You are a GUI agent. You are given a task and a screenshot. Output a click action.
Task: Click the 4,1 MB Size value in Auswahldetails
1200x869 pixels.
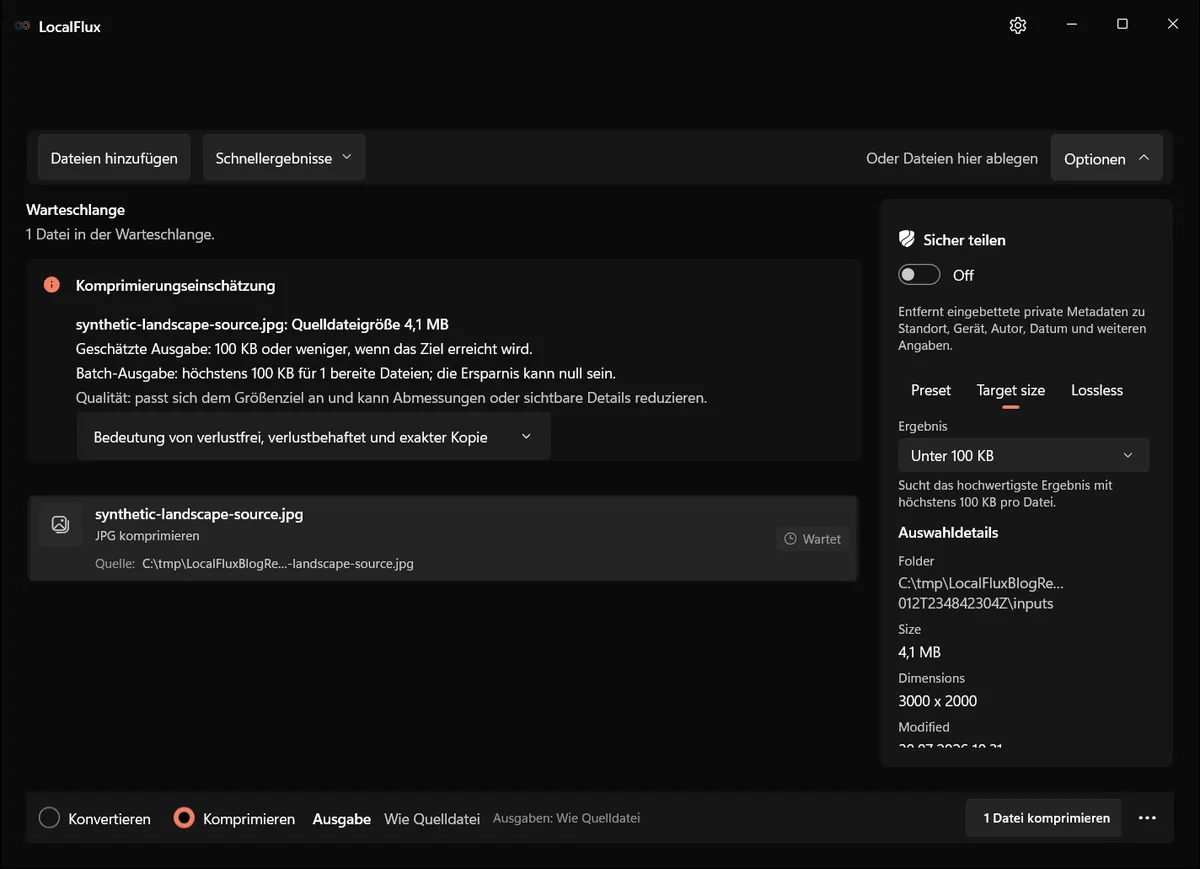[919, 652]
